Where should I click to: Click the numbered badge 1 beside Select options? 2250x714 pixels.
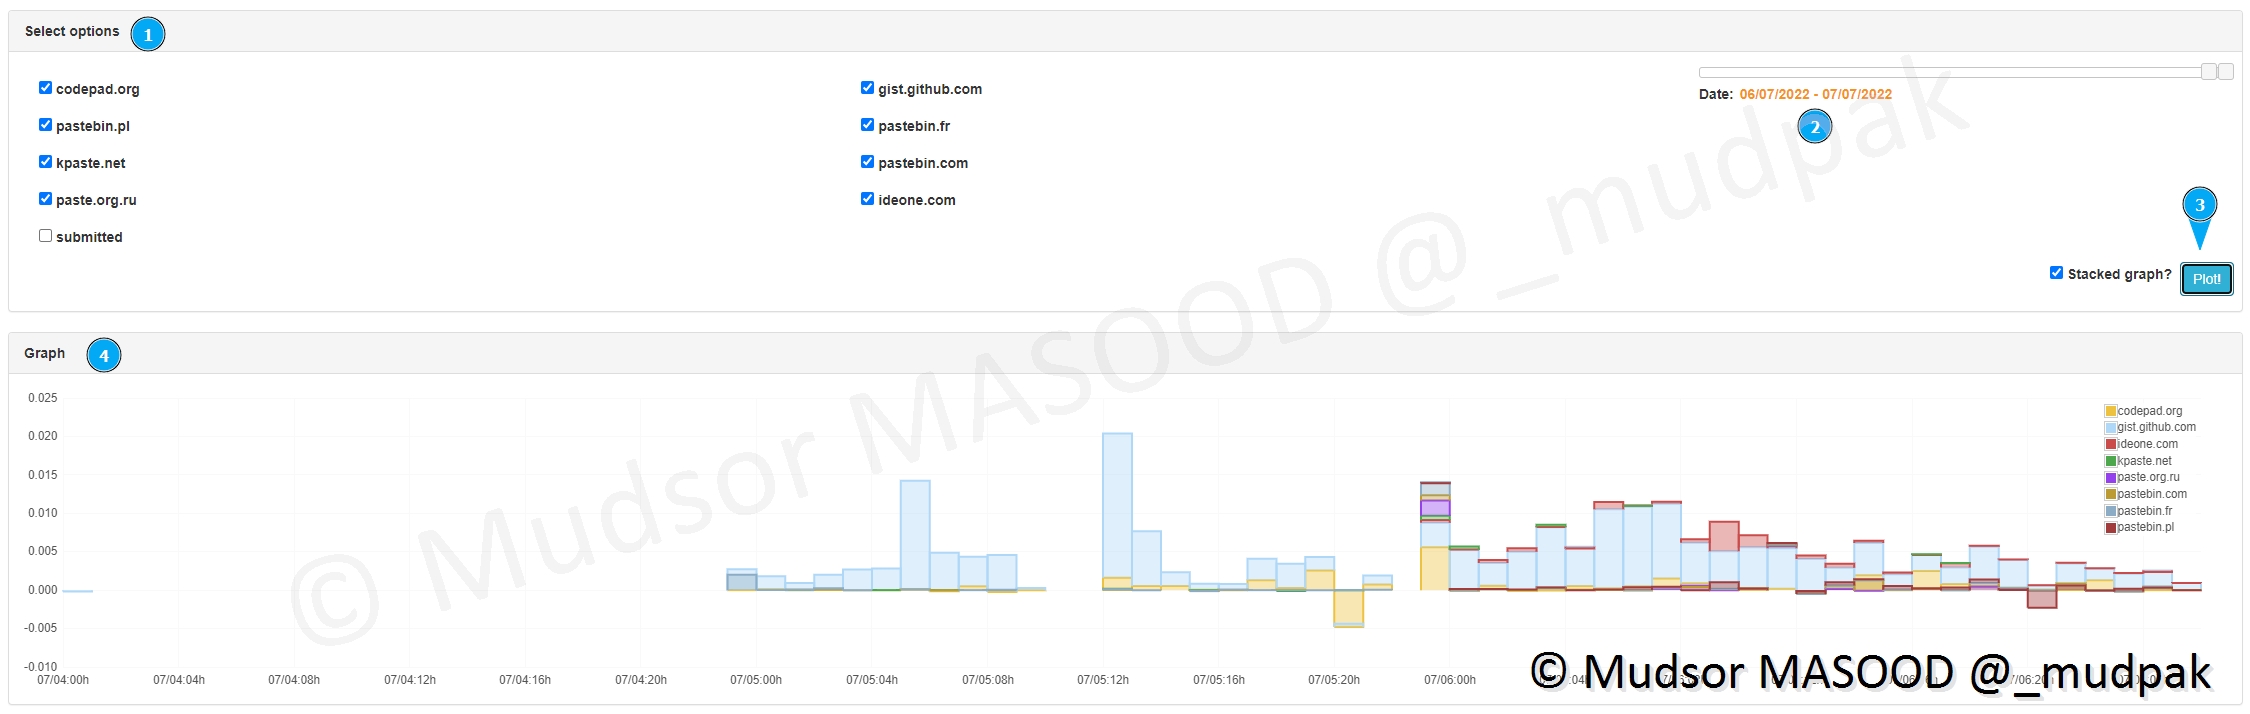coord(148,34)
